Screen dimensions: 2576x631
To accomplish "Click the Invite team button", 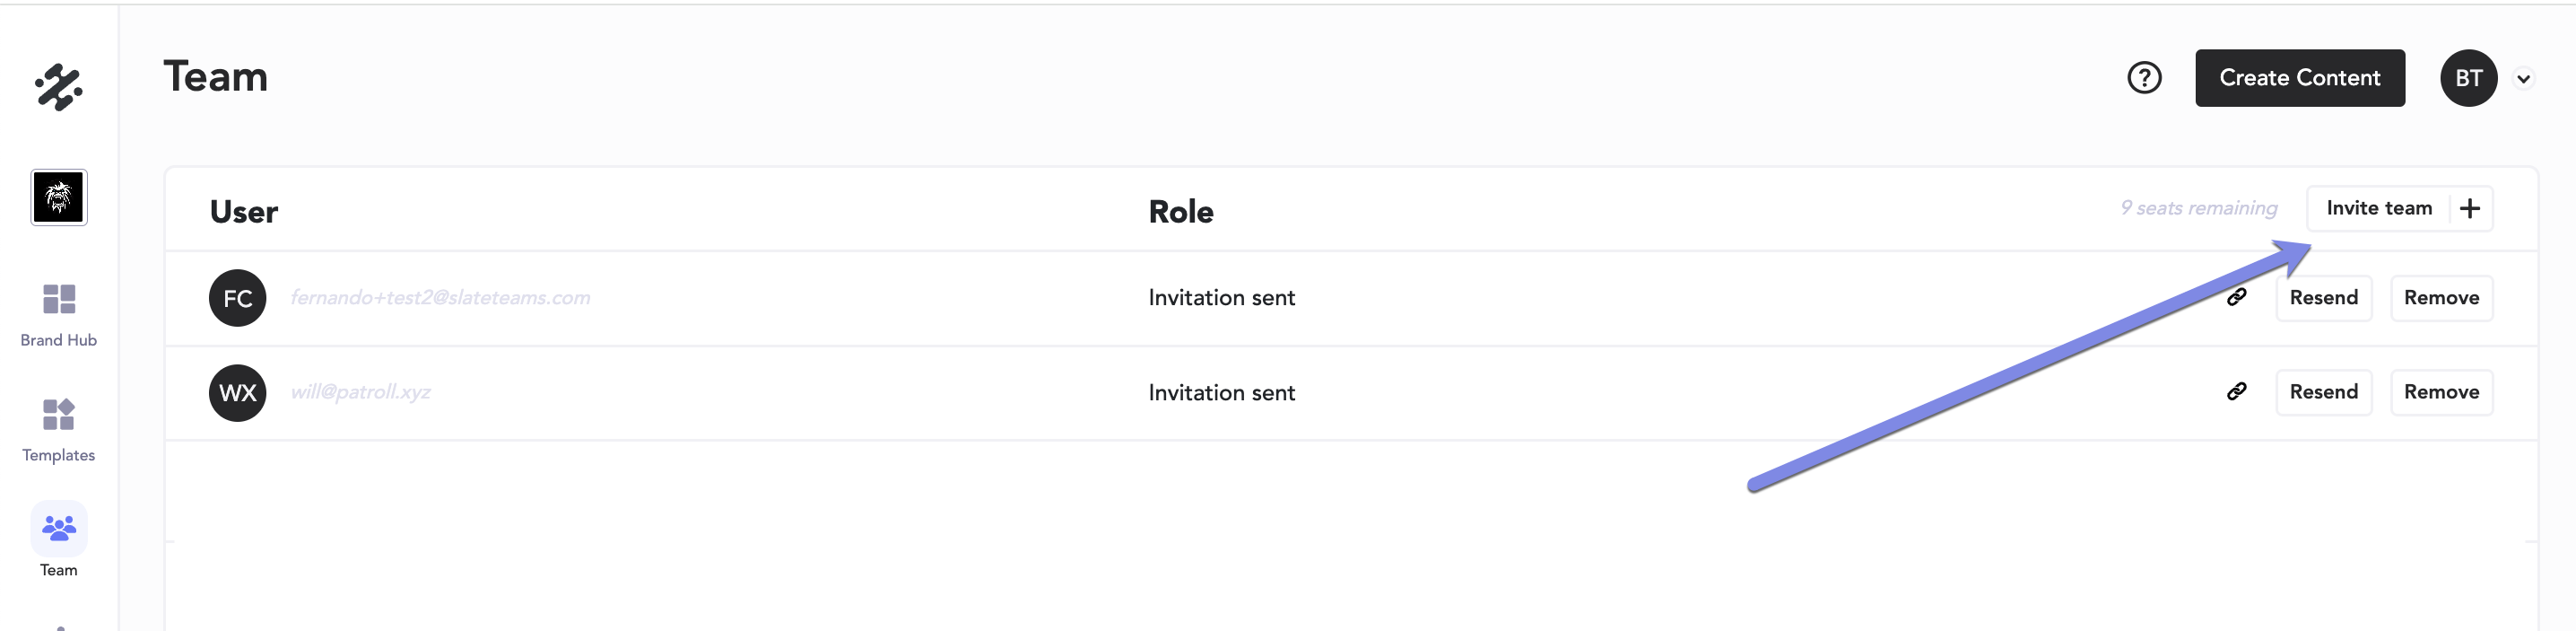I will pyautogui.click(x=2378, y=208).
